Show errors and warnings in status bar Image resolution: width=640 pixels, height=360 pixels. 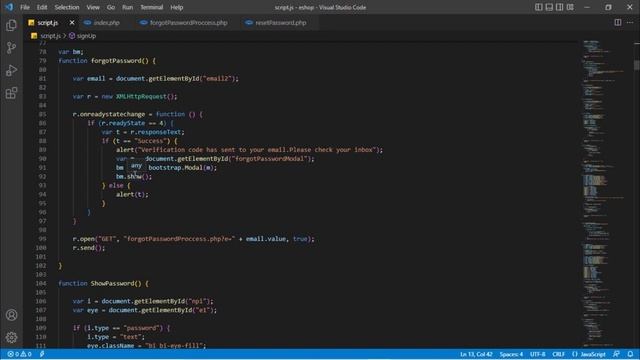[x=19, y=354]
